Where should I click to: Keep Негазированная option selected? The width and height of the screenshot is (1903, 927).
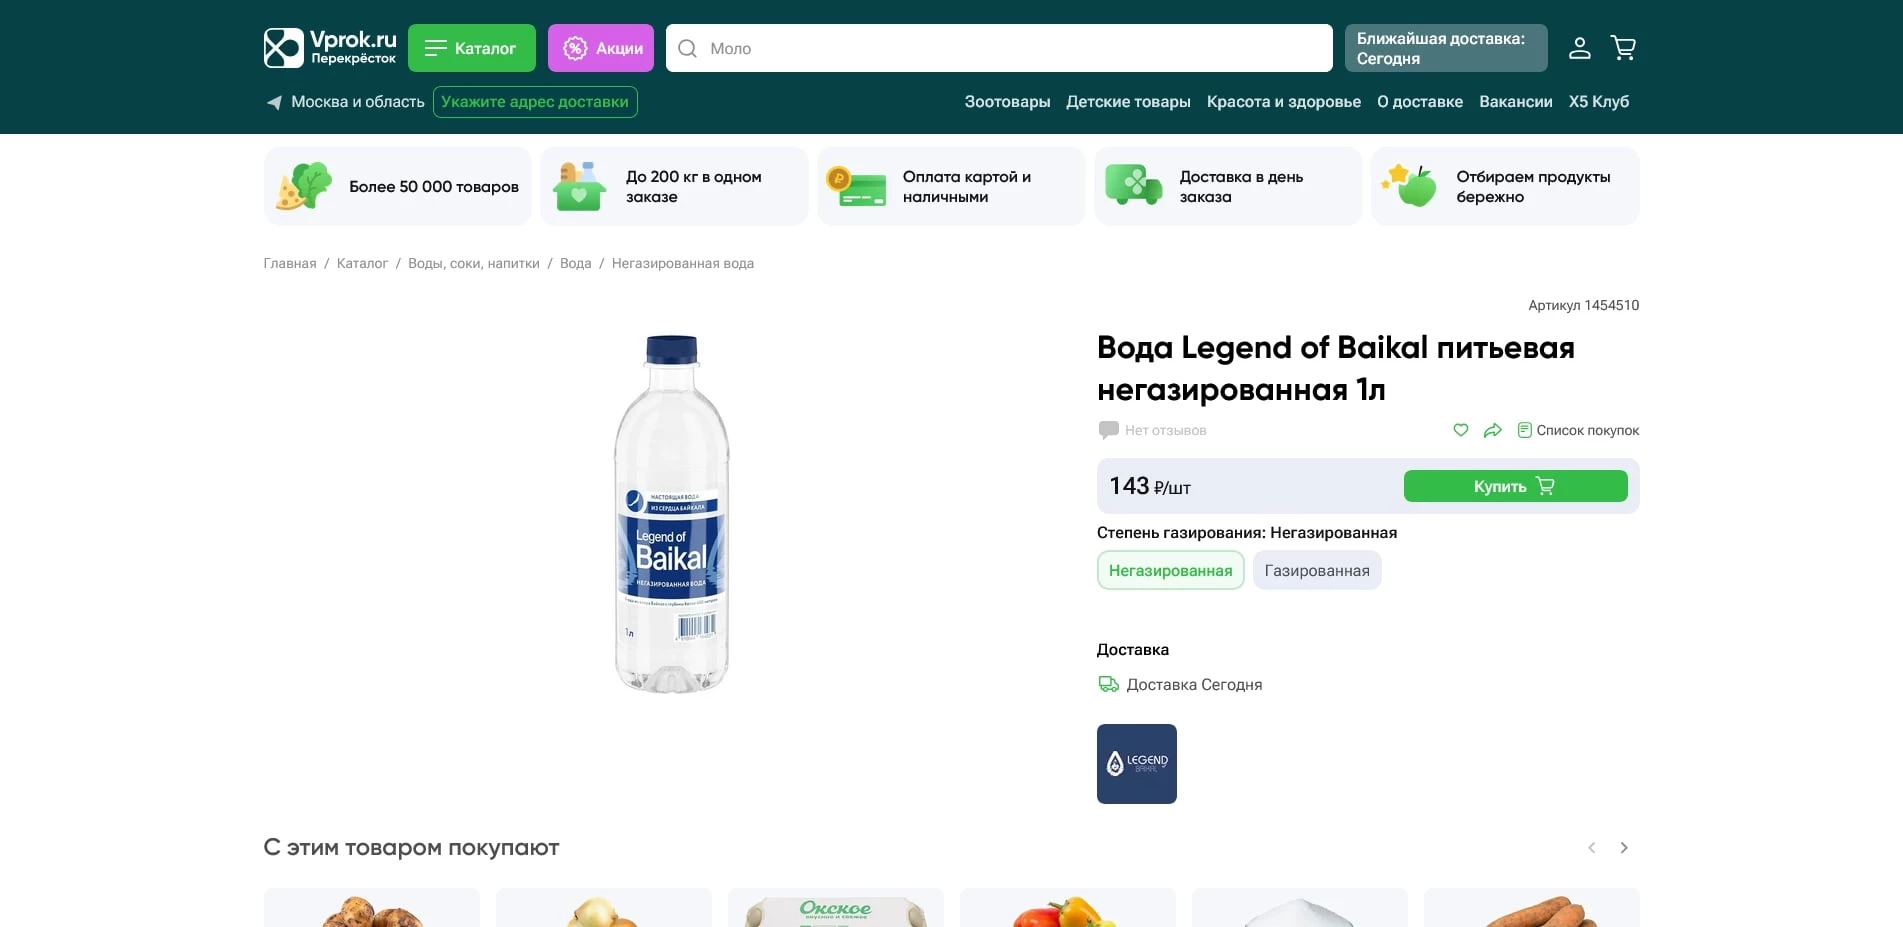click(x=1170, y=570)
